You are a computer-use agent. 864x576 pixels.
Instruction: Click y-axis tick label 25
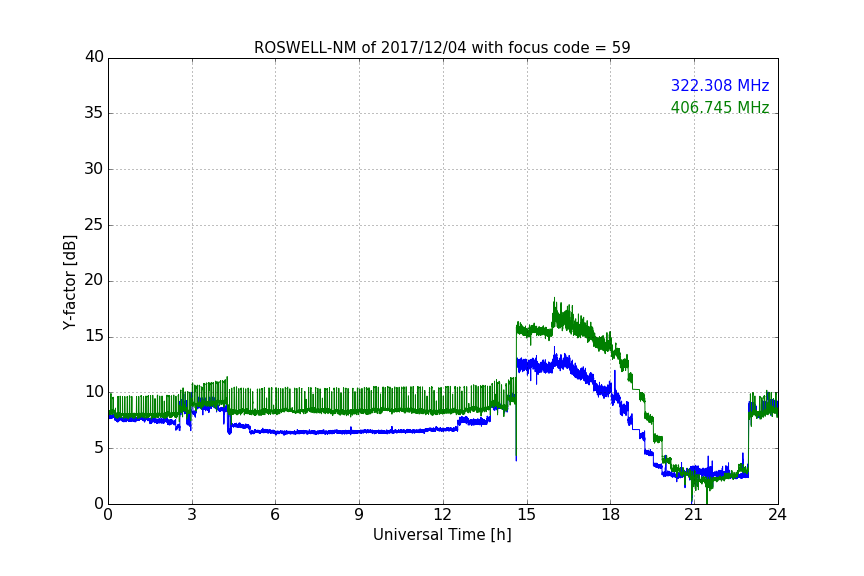pos(94,224)
